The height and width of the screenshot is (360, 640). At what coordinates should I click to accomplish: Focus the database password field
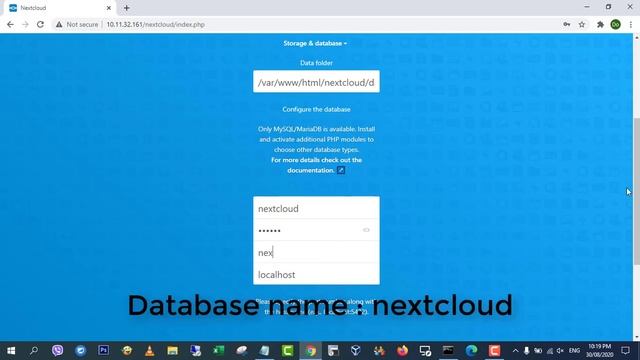(308, 230)
